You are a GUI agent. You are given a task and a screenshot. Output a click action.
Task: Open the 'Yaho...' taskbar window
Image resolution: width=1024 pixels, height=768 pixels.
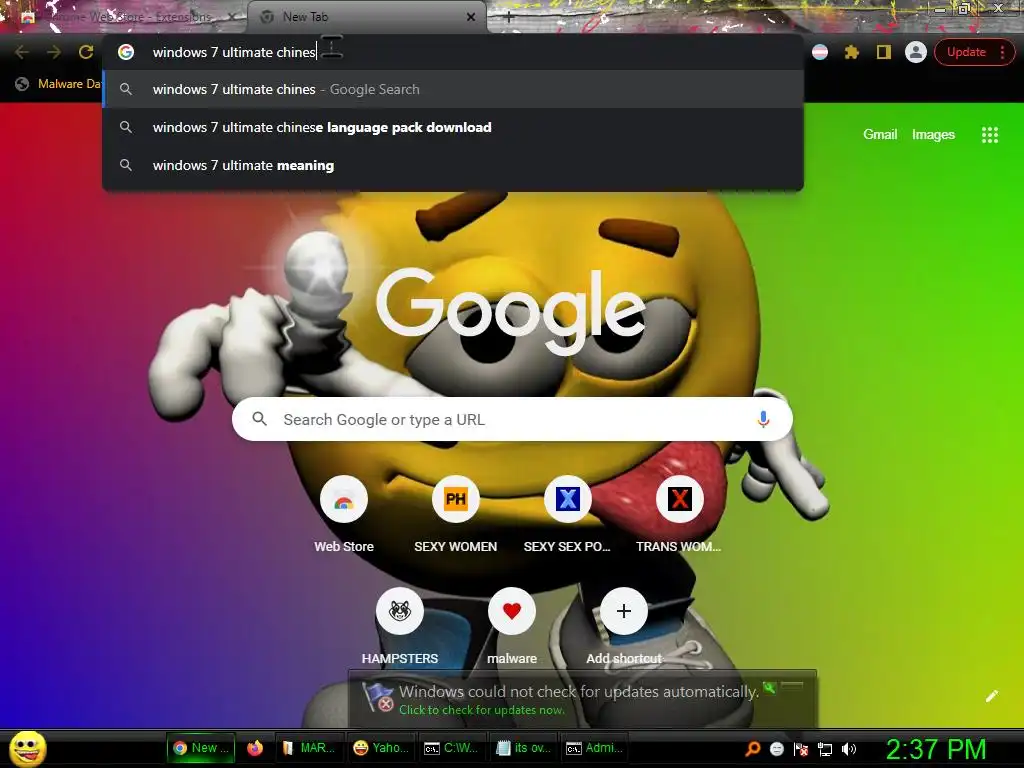[x=381, y=748]
